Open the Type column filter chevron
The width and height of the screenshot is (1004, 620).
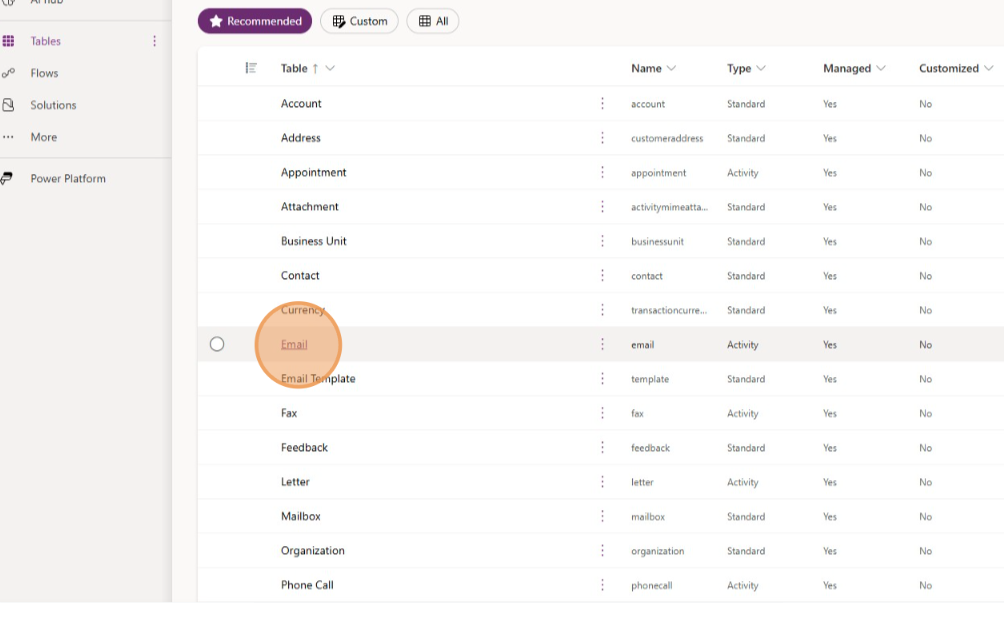[x=761, y=68]
